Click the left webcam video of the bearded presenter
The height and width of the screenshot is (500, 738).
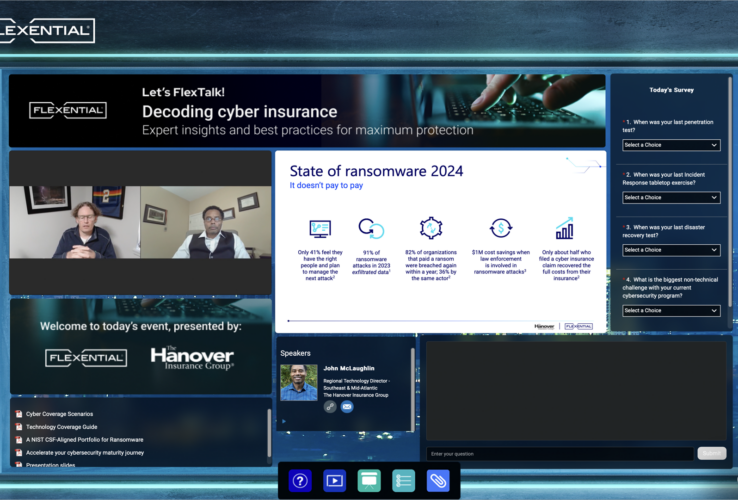click(75, 222)
